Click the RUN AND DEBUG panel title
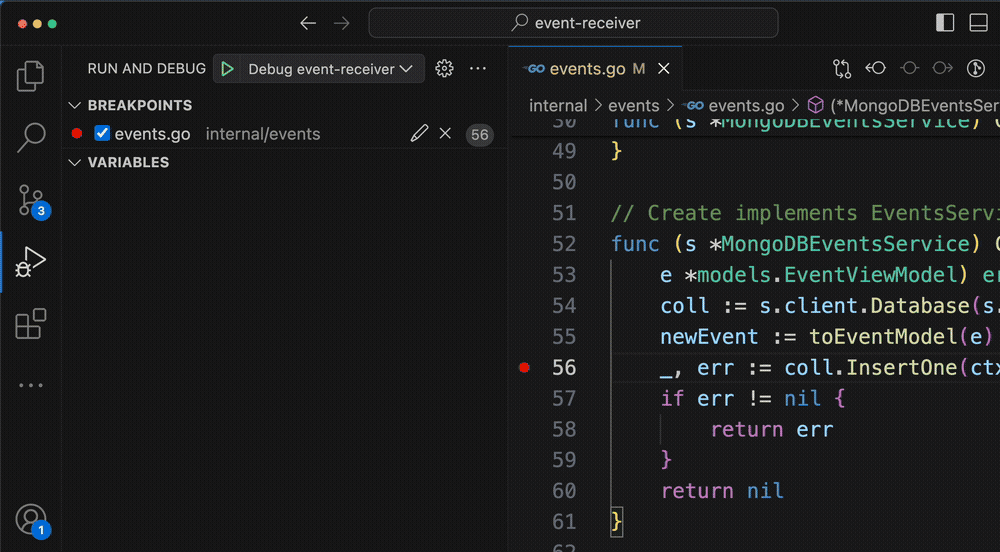Screen dimensions: 1000x552 click(146, 68)
